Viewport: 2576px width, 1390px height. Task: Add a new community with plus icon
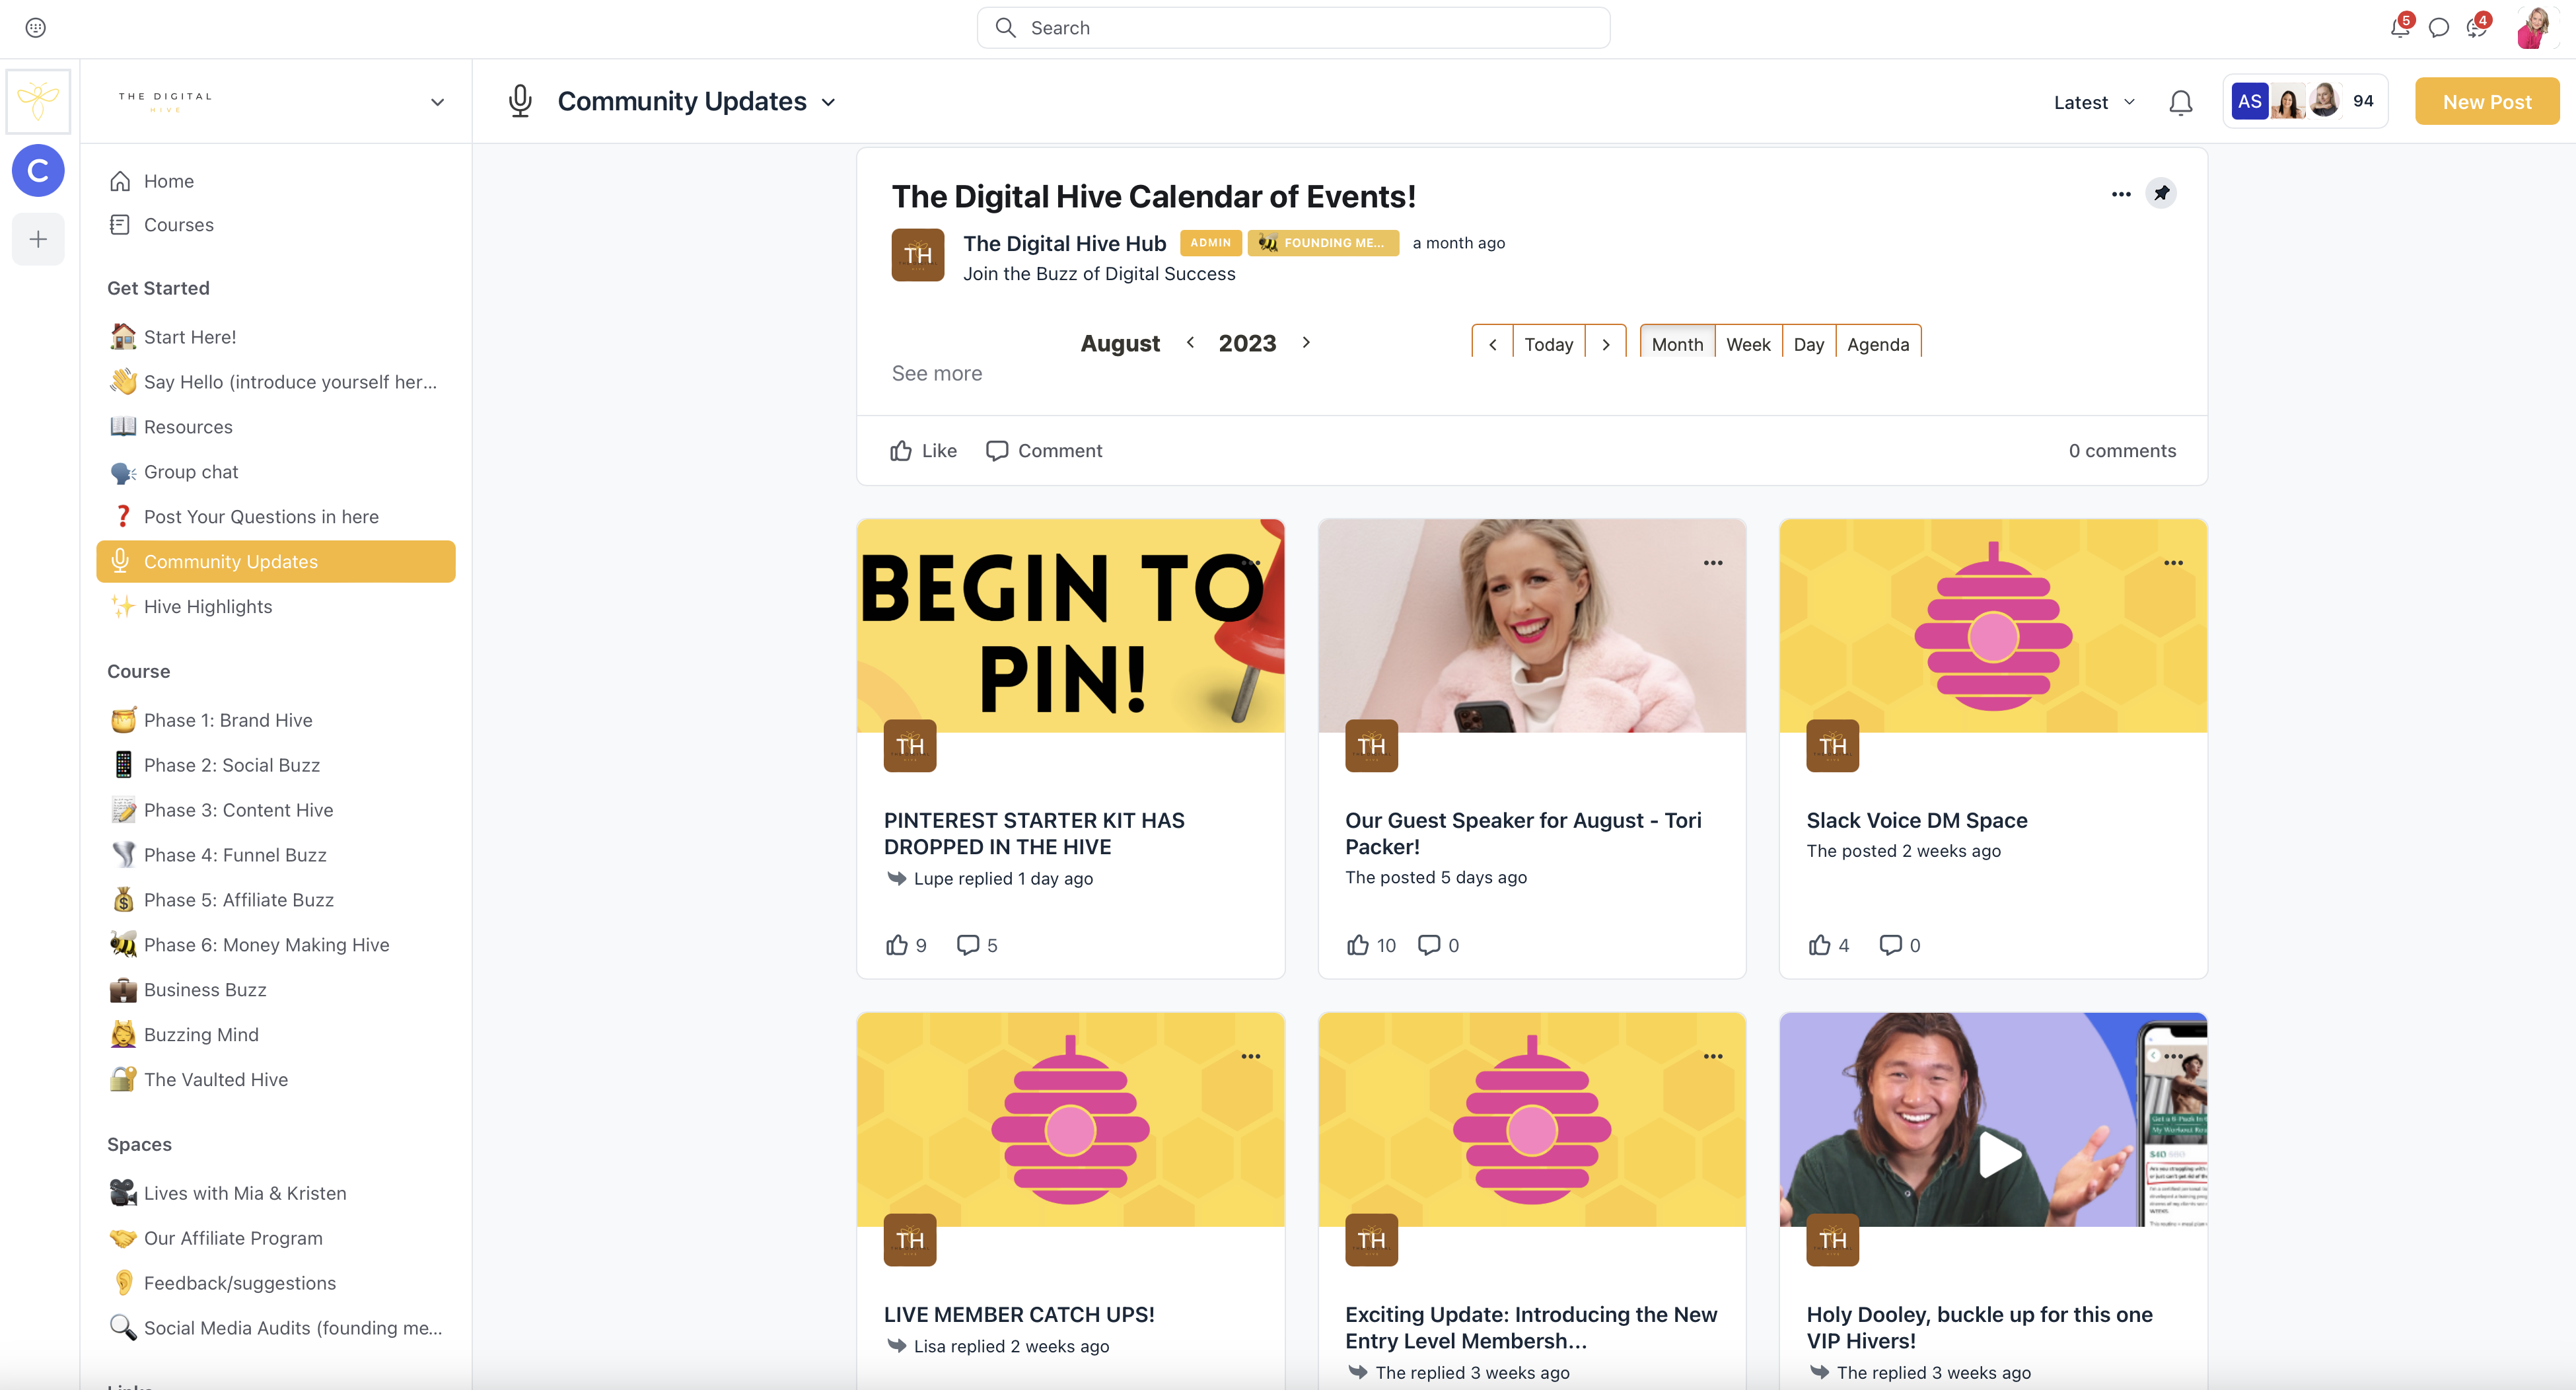(x=38, y=239)
